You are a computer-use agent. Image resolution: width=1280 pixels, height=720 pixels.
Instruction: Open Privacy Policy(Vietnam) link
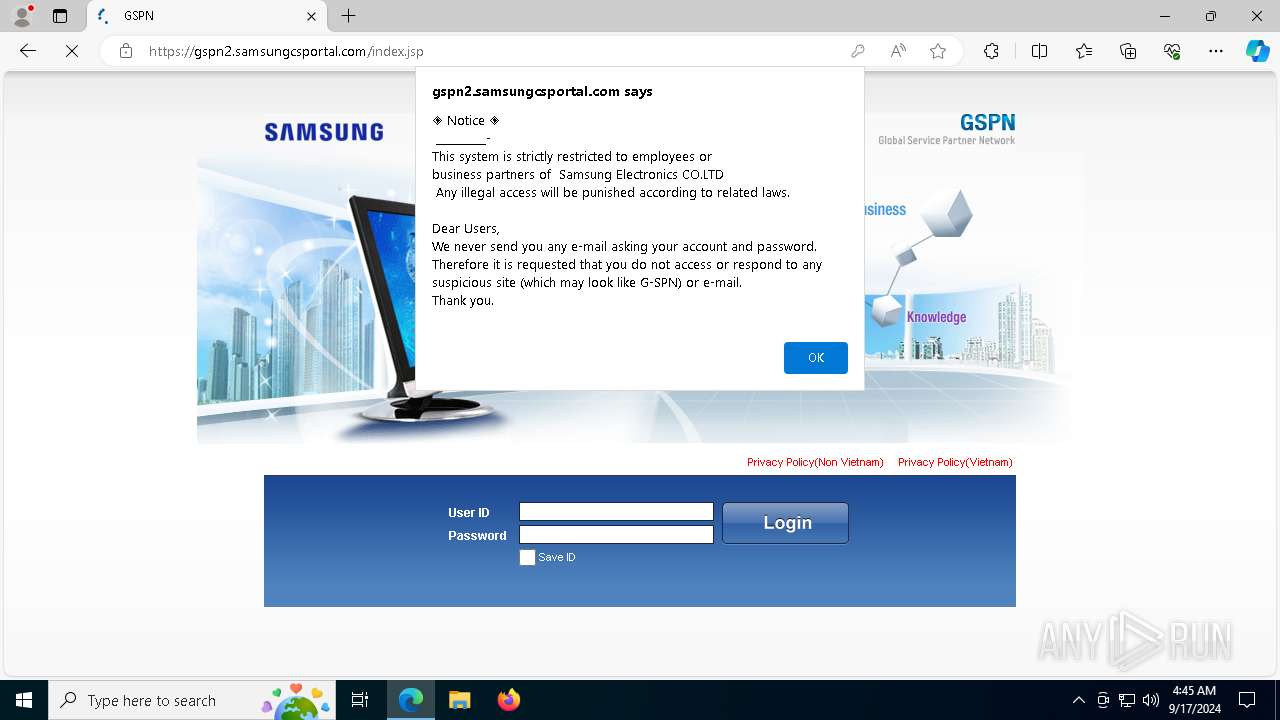pyautogui.click(x=955, y=462)
